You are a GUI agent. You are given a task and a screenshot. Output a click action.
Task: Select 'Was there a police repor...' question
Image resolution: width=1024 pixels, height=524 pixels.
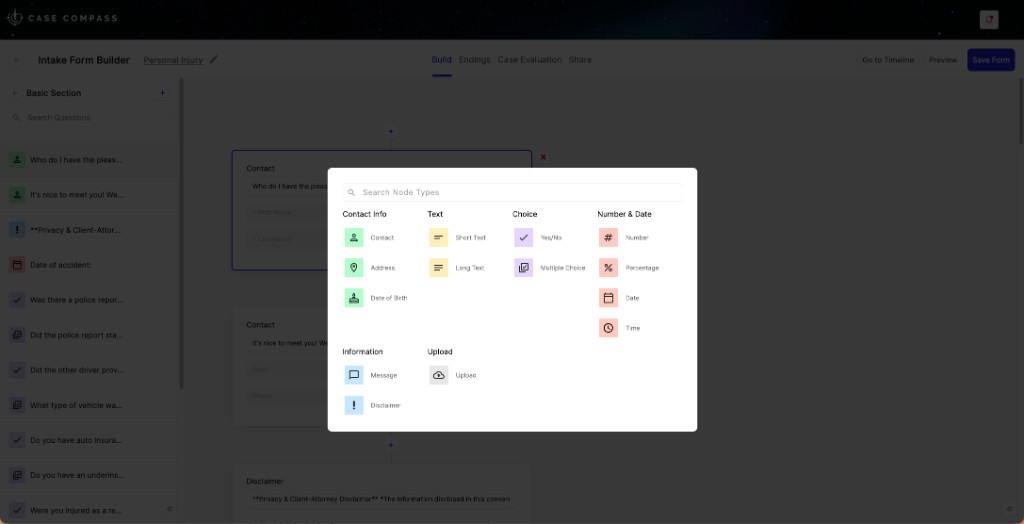tap(89, 300)
